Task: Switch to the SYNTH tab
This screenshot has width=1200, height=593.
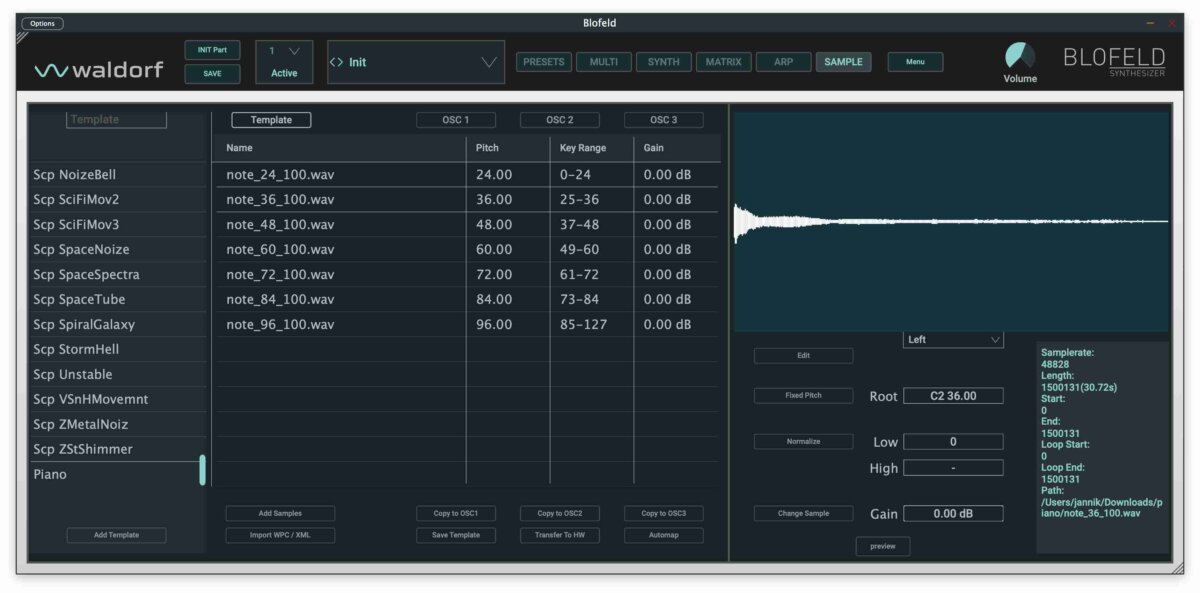Action: click(x=662, y=61)
